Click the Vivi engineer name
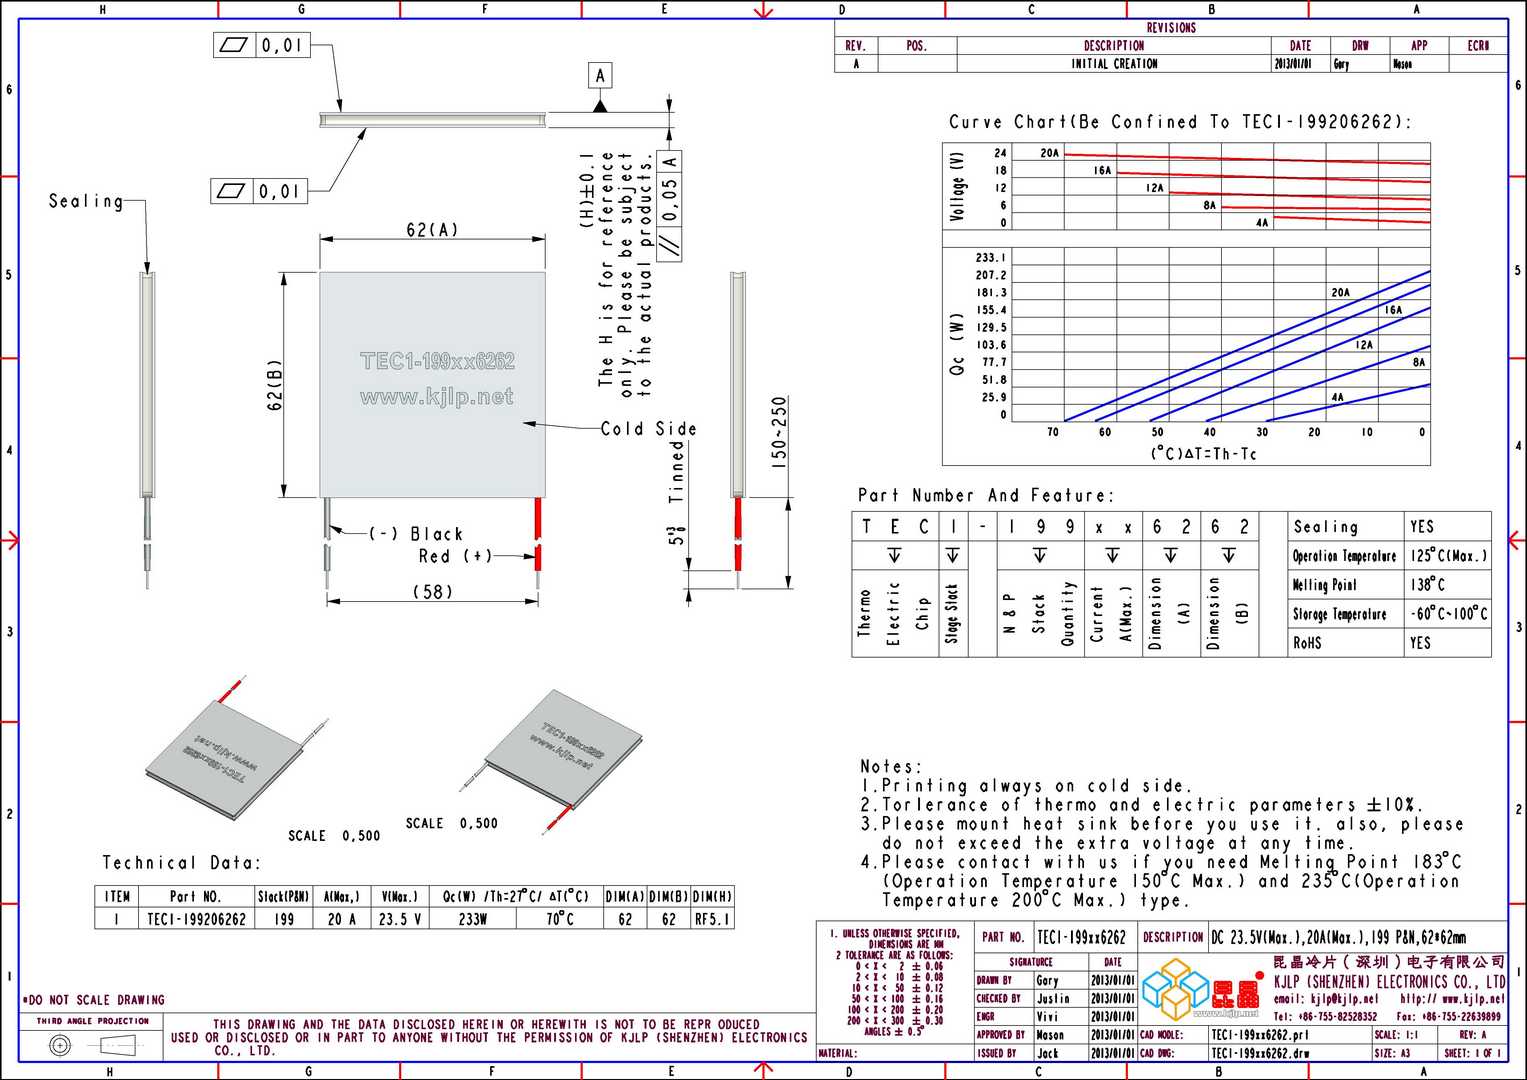The width and height of the screenshot is (1527, 1080). pyautogui.click(x=1047, y=1017)
